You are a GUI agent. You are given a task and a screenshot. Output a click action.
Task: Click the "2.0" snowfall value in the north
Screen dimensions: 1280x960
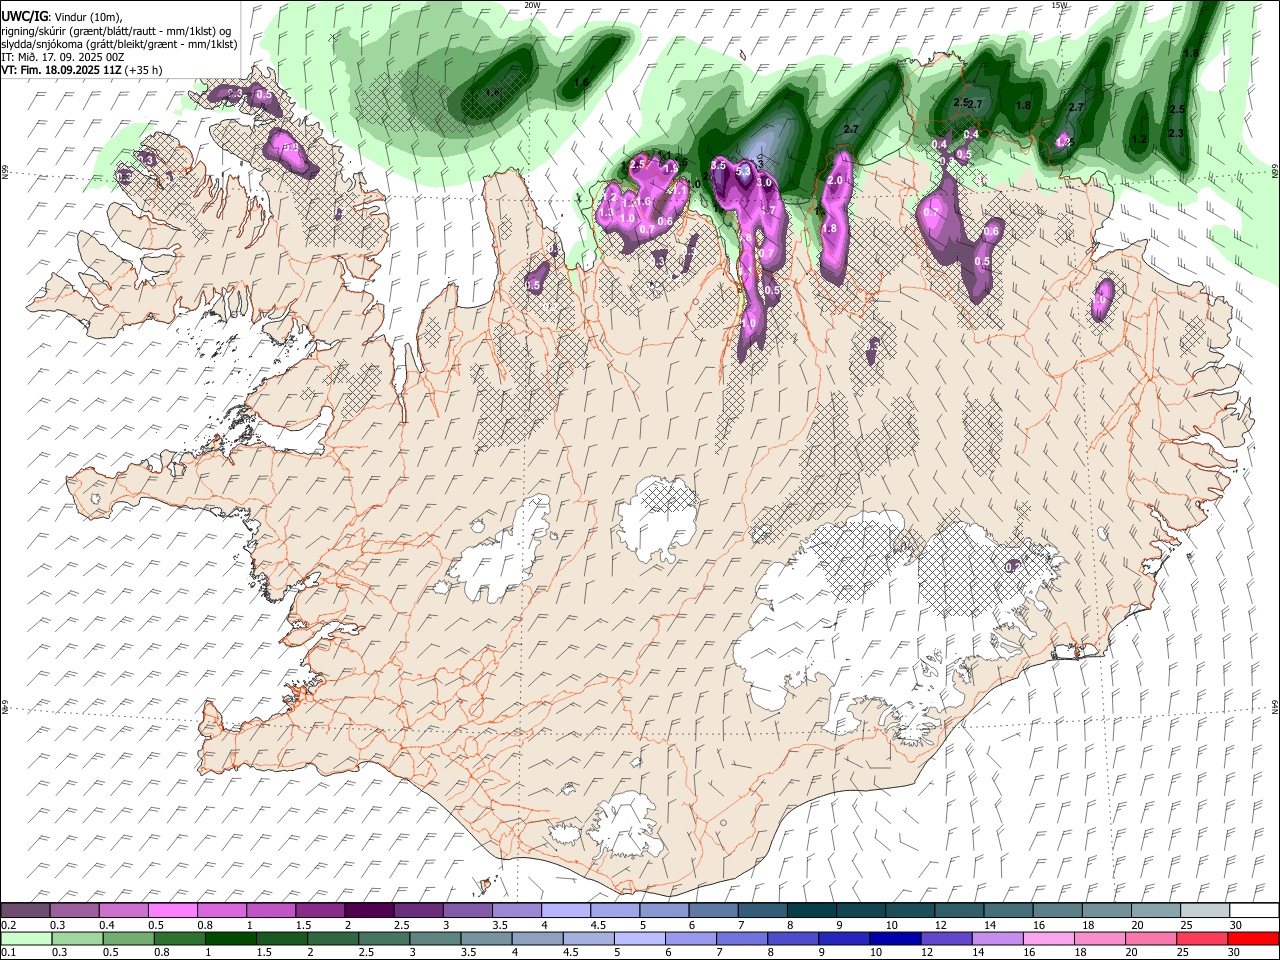(836, 180)
